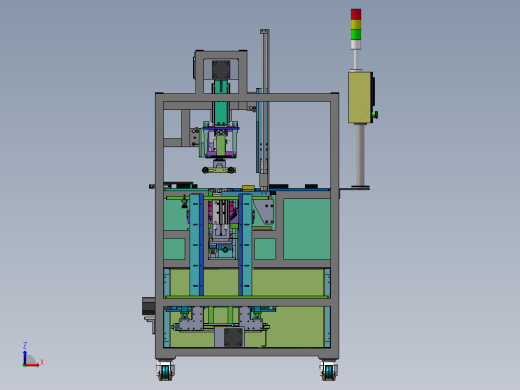The width and height of the screenshot is (520, 390).
Task: Click the green button on the control box side
Action: pos(375,115)
